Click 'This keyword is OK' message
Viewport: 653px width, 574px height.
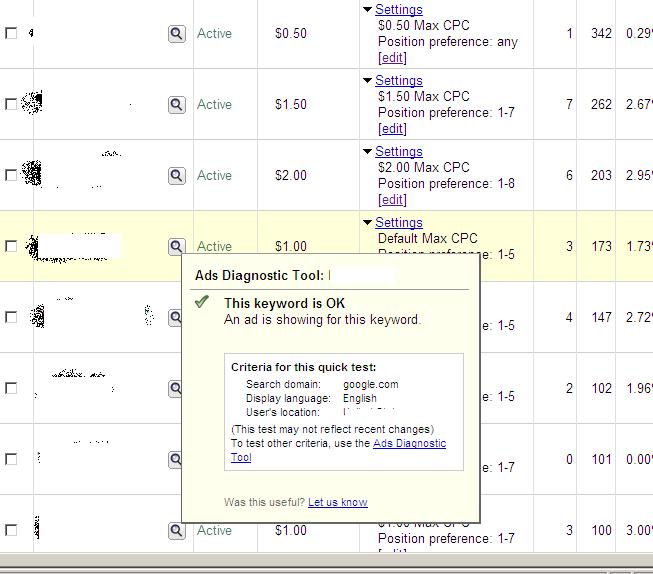point(284,303)
